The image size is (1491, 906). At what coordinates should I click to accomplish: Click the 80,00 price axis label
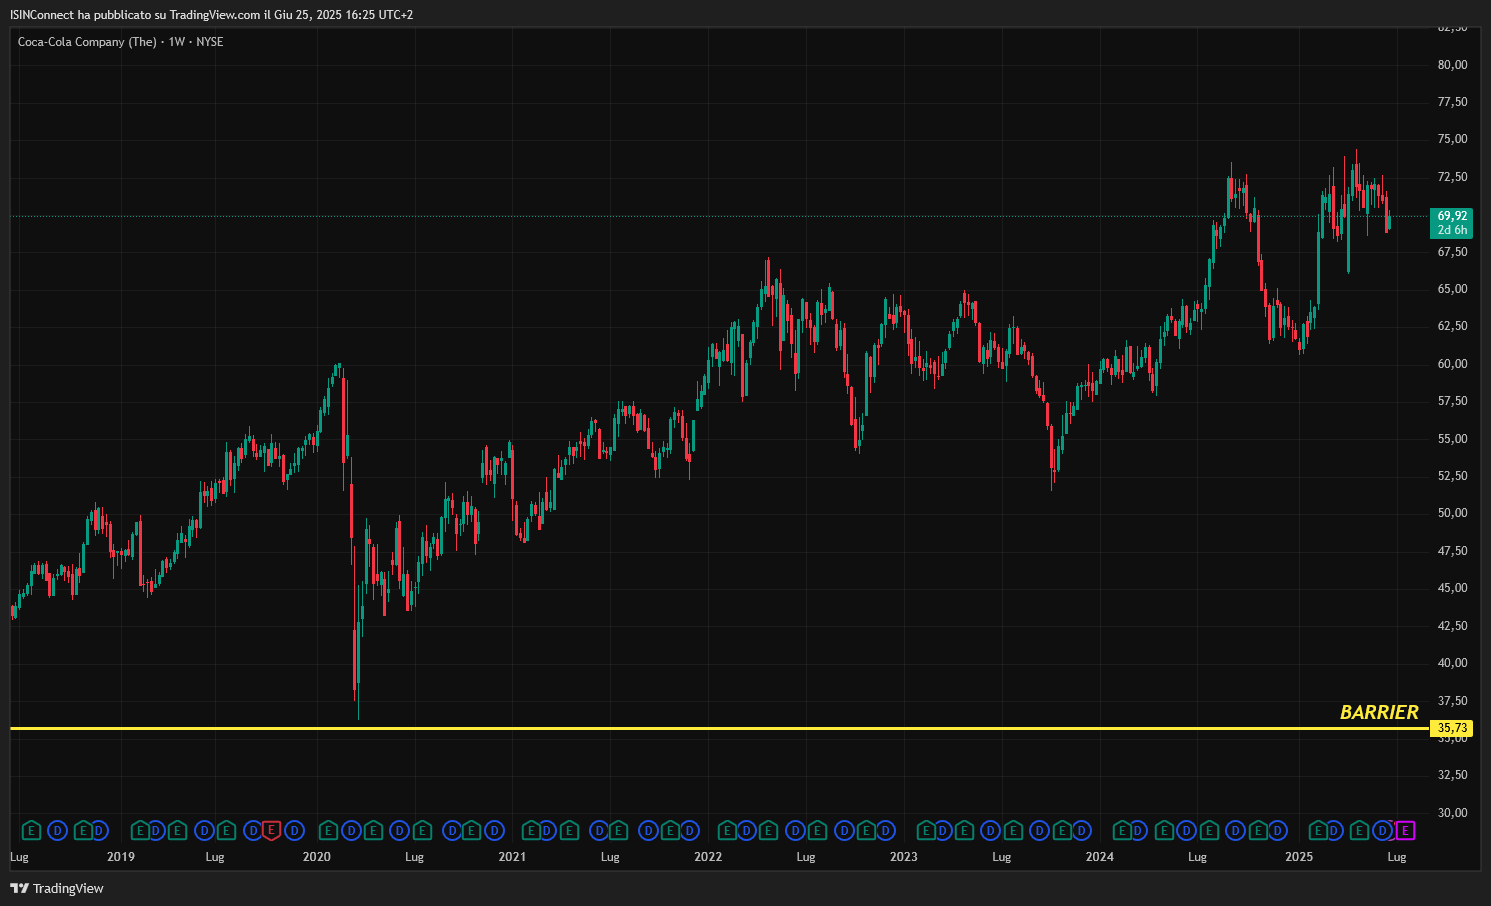pos(1452,65)
